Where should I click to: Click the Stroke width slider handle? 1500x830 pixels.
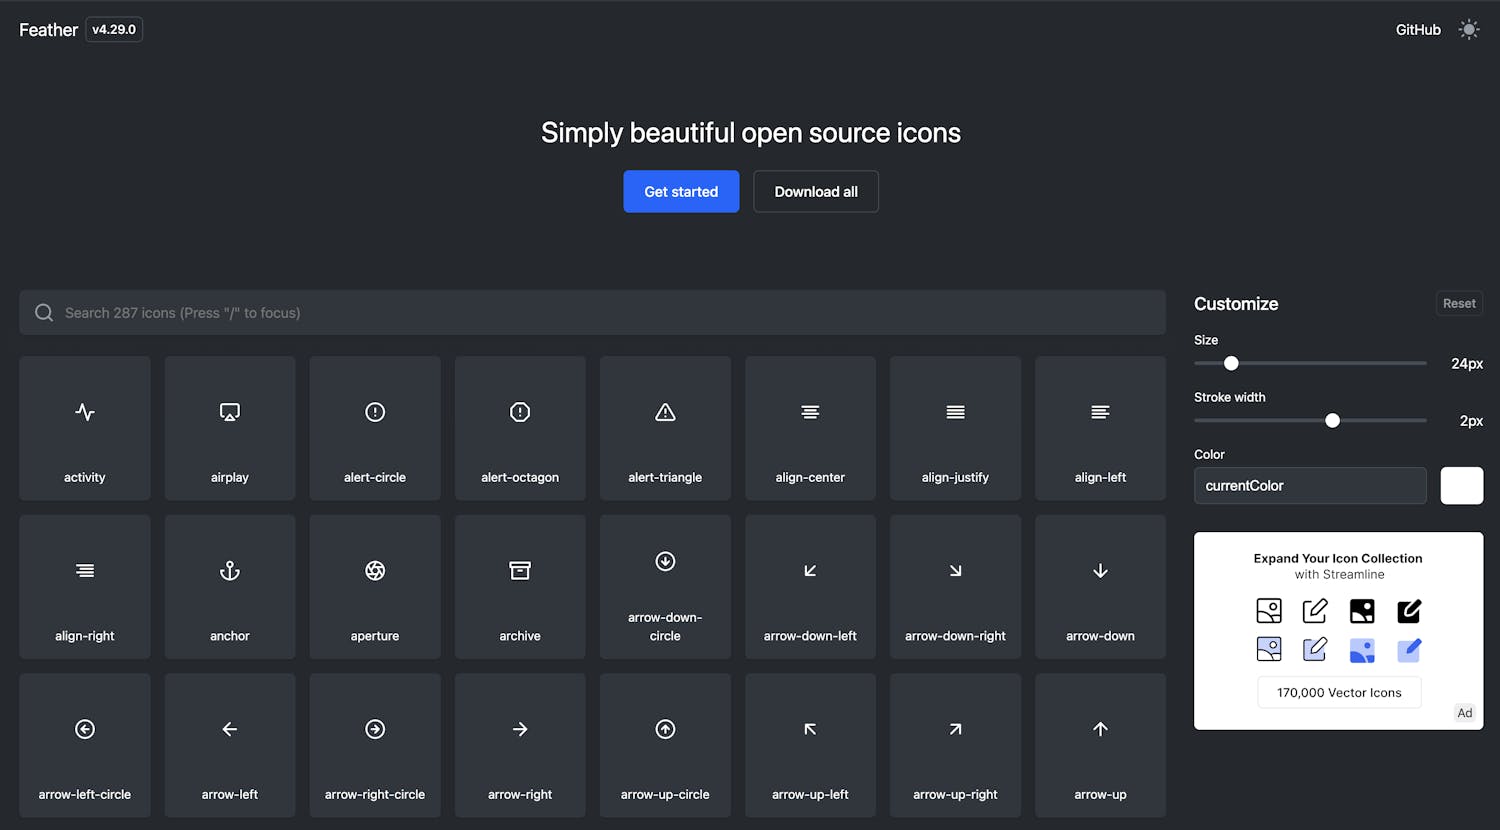click(1332, 421)
